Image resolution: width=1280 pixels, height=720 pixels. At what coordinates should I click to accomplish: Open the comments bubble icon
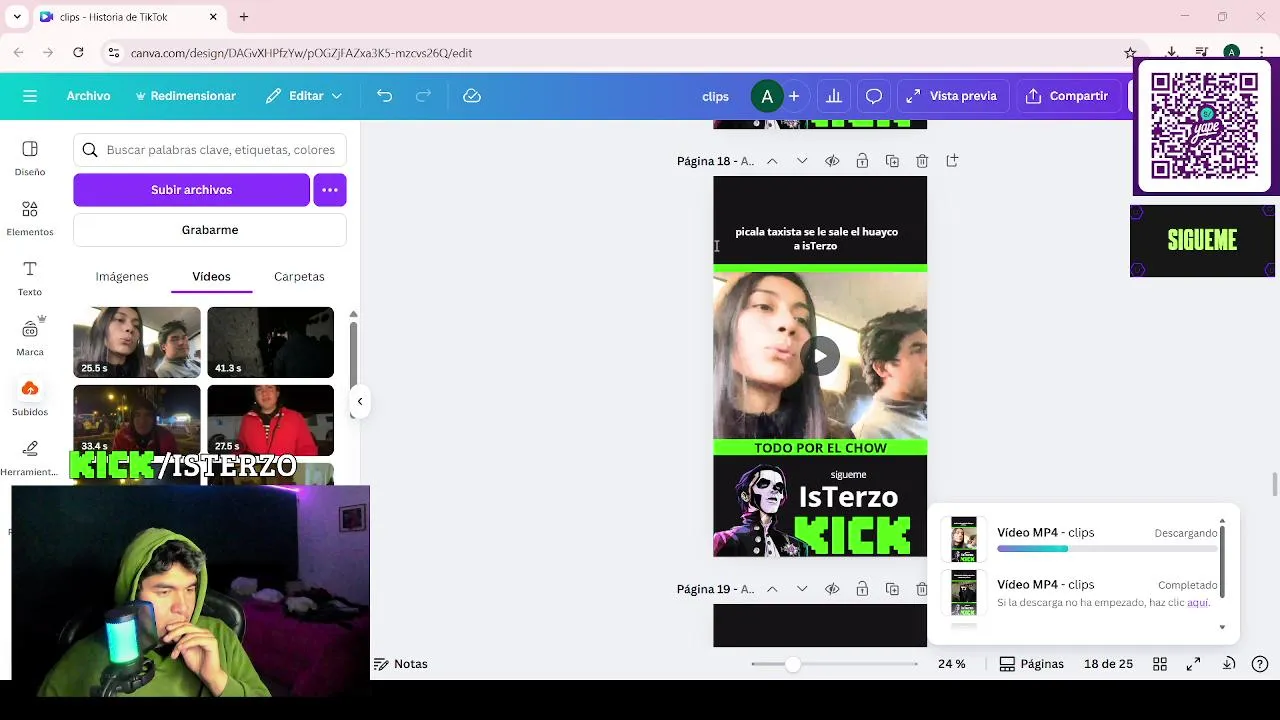pyautogui.click(x=873, y=96)
